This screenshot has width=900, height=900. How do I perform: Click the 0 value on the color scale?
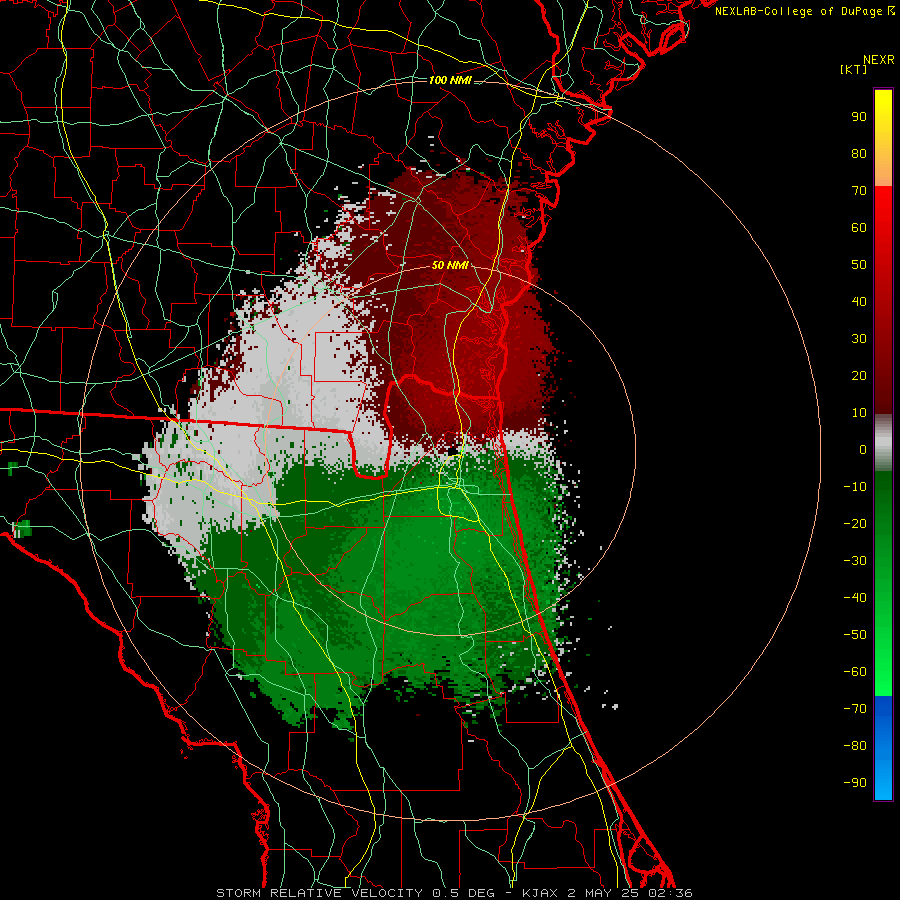click(x=863, y=450)
